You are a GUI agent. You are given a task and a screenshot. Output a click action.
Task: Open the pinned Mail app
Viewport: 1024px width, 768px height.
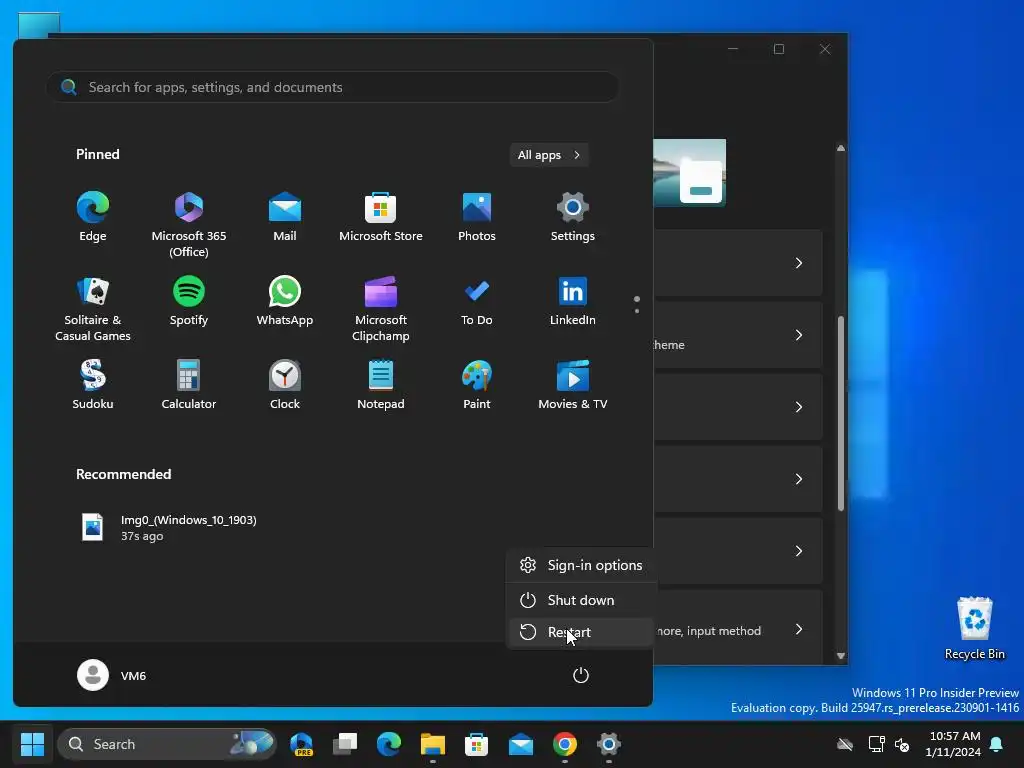tap(285, 217)
